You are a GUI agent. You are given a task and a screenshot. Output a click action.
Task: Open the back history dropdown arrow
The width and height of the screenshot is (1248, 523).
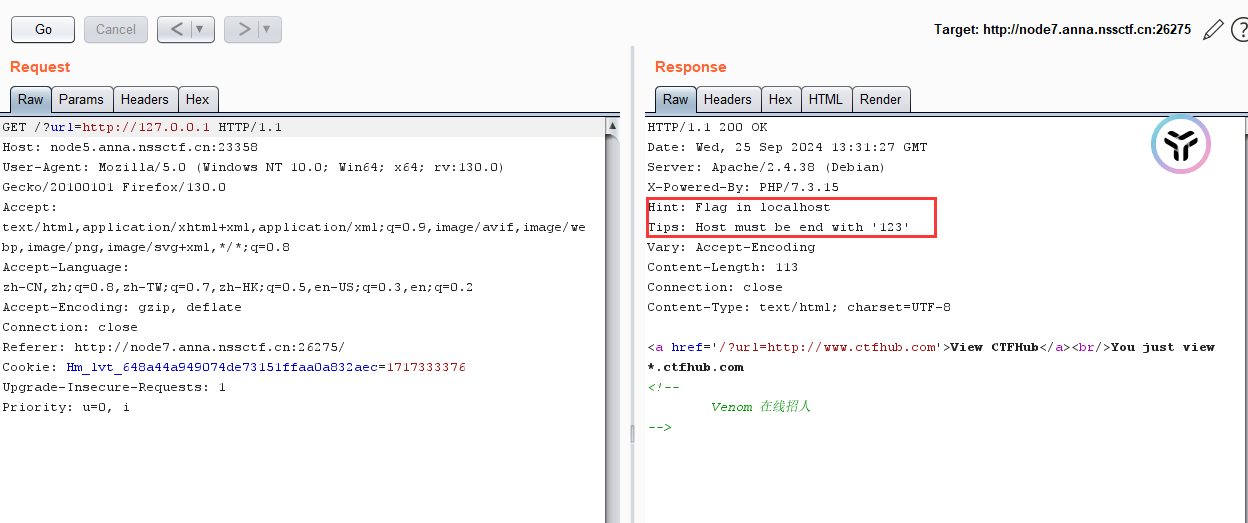[x=201, y=29]
